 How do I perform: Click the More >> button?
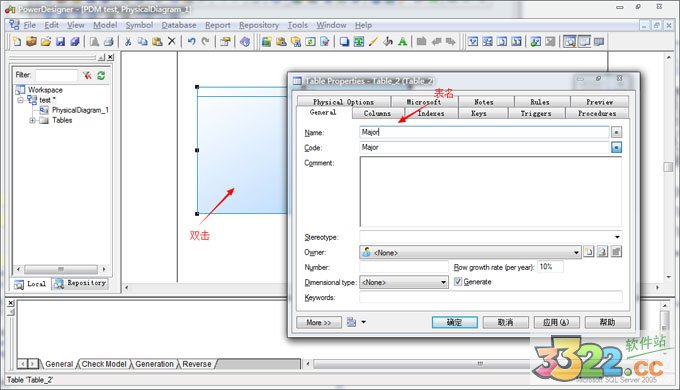coord(319,322)
